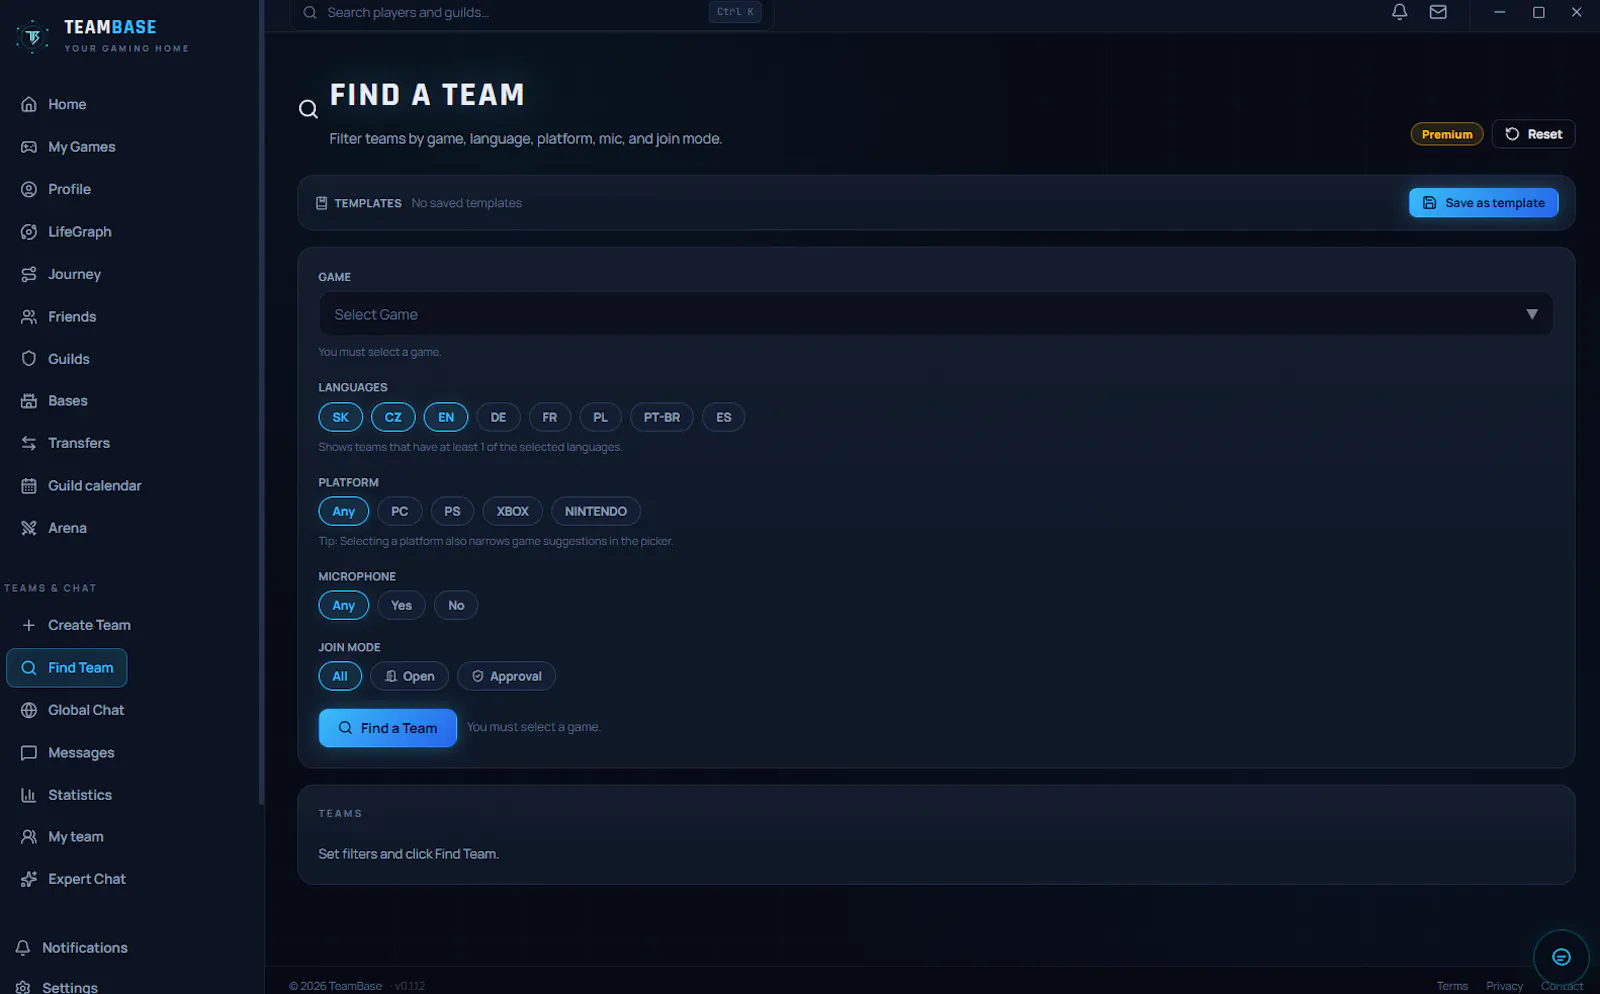The width and height of the screenshot is (1600, 994).
Task: Click the Search players and guilds field
Action: coord(532,12)
